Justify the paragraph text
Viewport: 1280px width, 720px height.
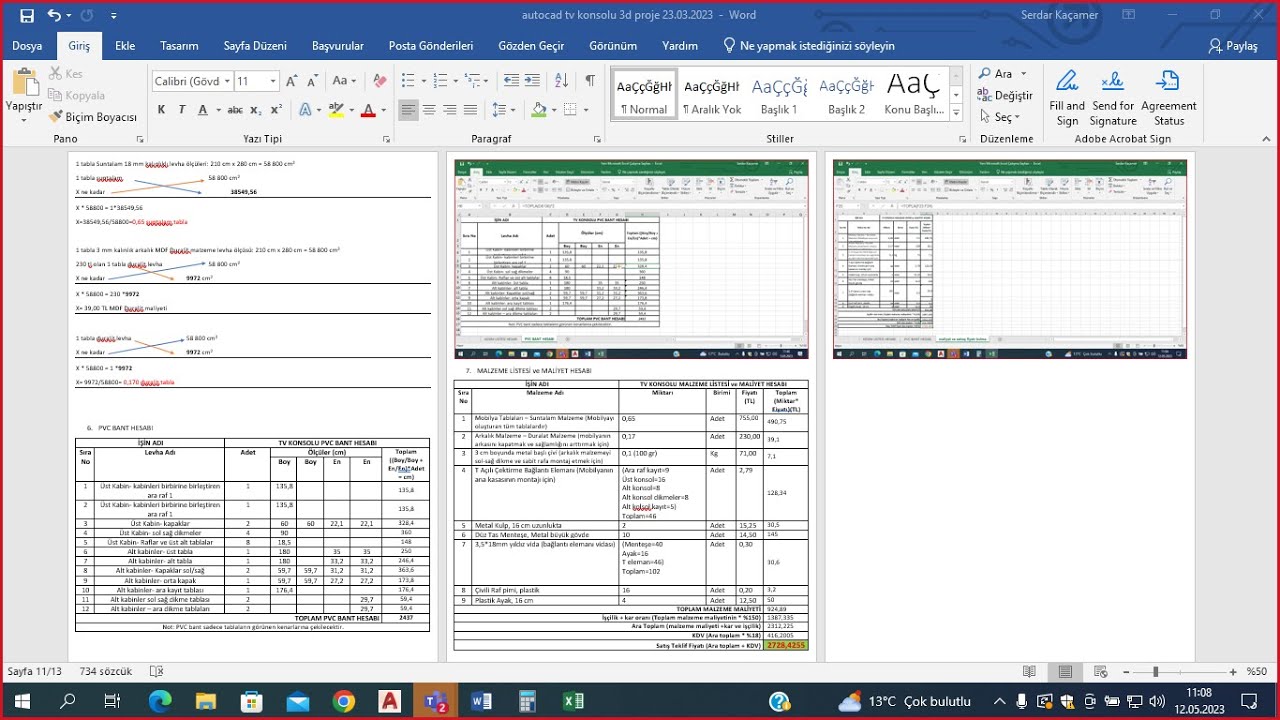coord(471,110)
